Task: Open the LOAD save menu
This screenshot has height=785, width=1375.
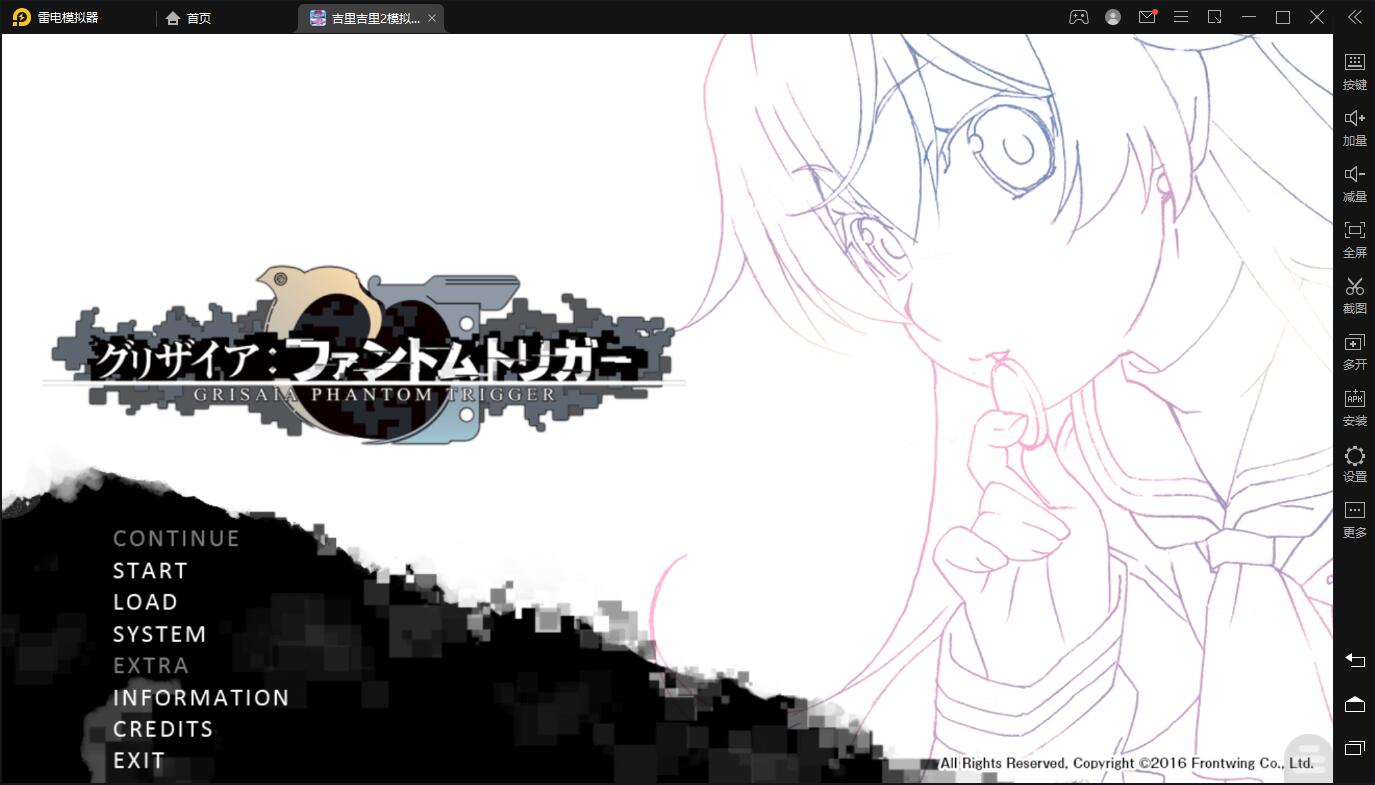Action: click(x=145, y=602)
